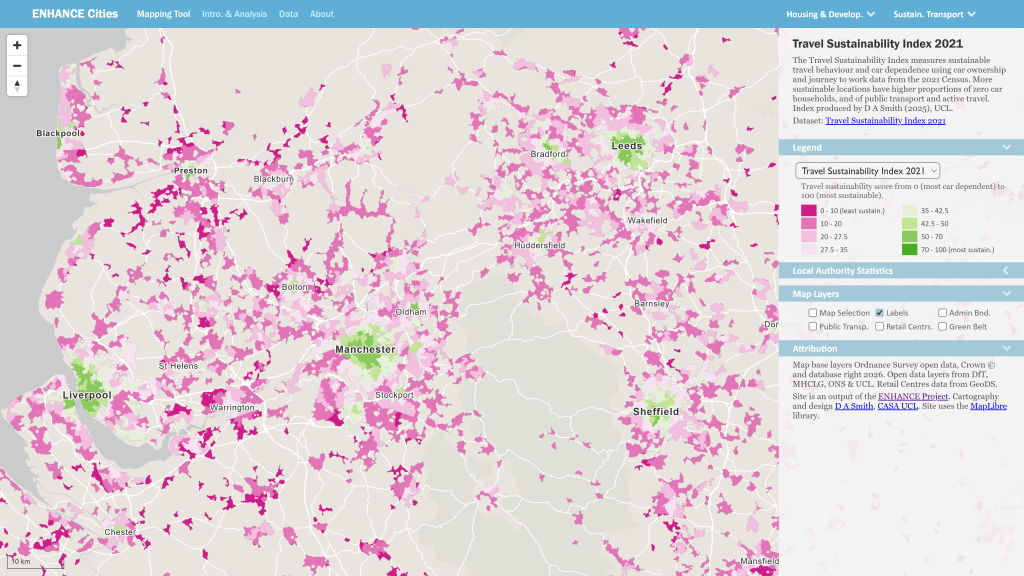Click the Bradford label on the map

[548, 154]
